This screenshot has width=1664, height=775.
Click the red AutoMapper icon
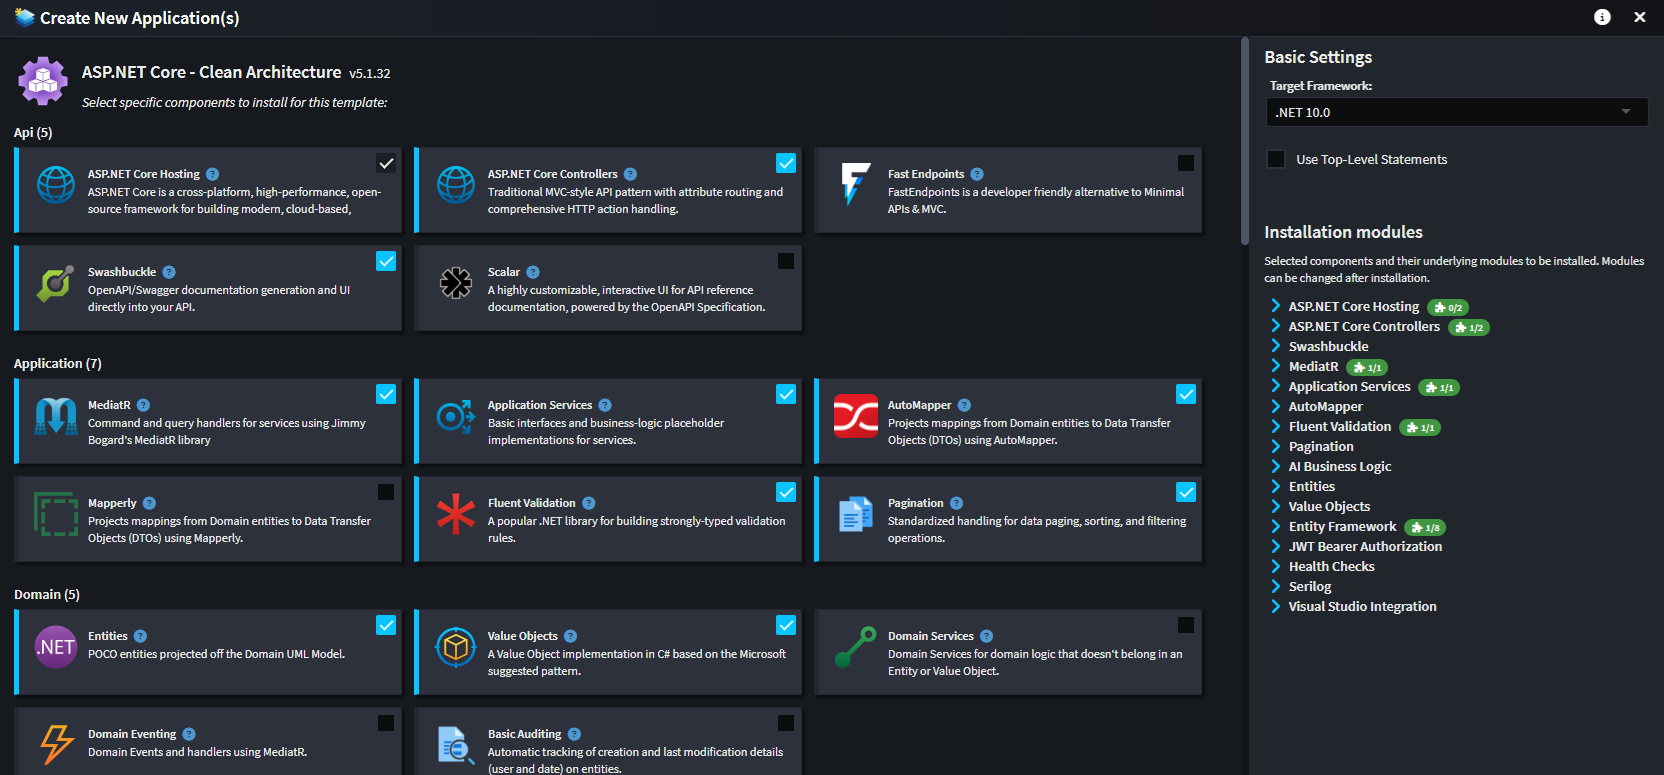pos(856,416)
